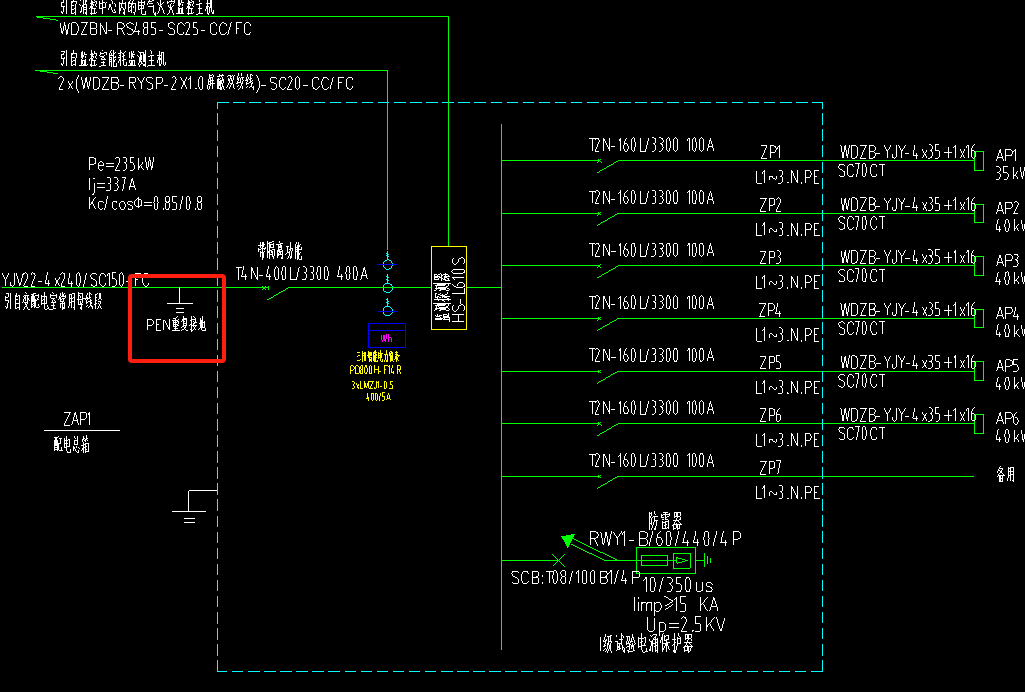Select the main 400A breaker switch symbol
Screen dimensions: 1025x692
(277, 292)
